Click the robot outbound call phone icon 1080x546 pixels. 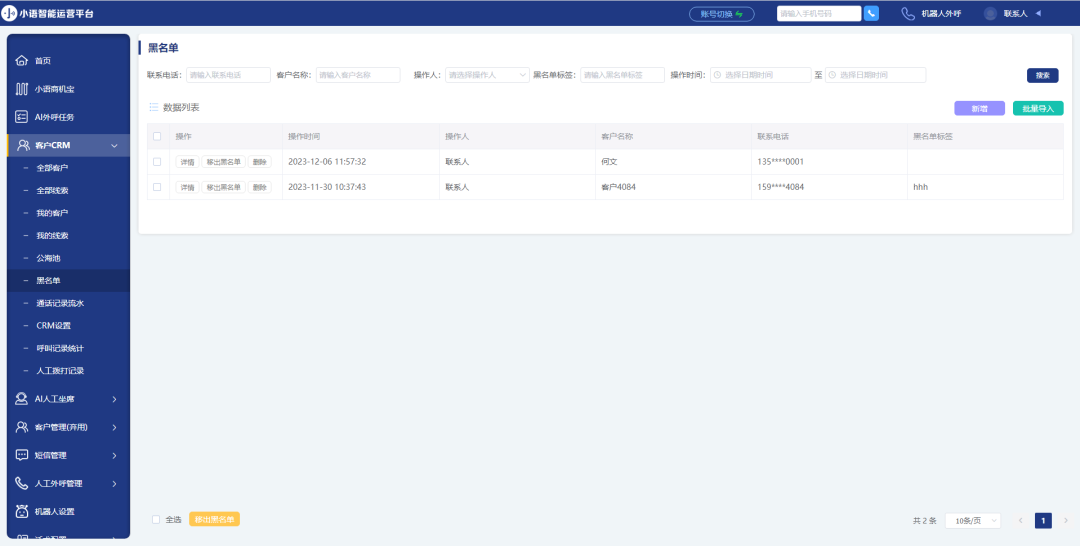pos(908,13)
